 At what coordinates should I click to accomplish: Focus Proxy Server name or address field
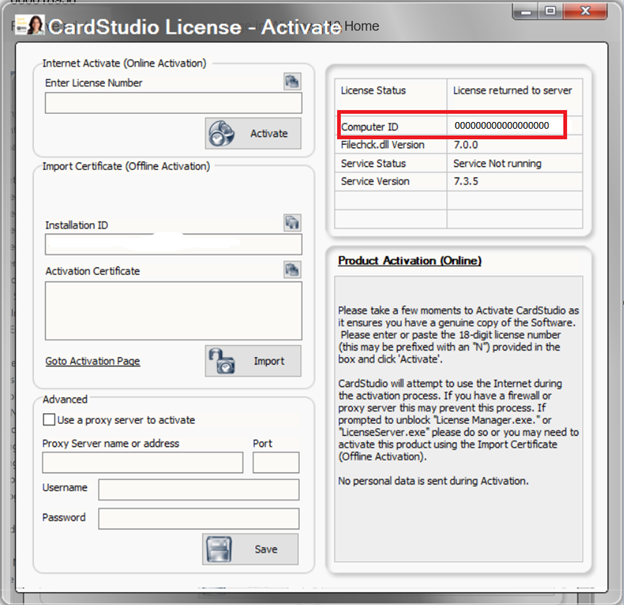point(142,463)
